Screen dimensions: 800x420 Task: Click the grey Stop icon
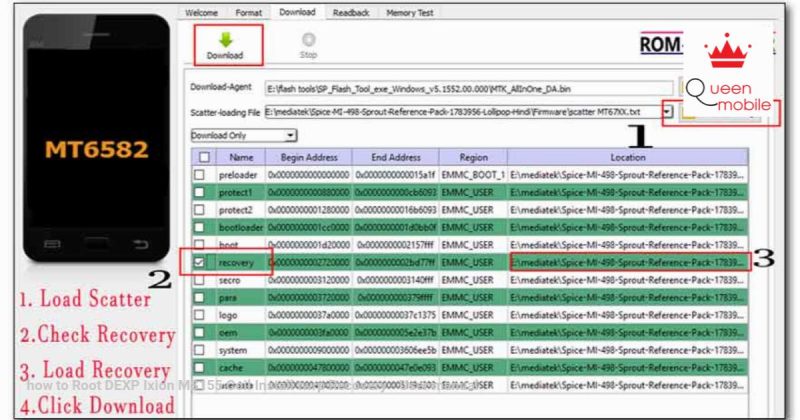[308, 39]
